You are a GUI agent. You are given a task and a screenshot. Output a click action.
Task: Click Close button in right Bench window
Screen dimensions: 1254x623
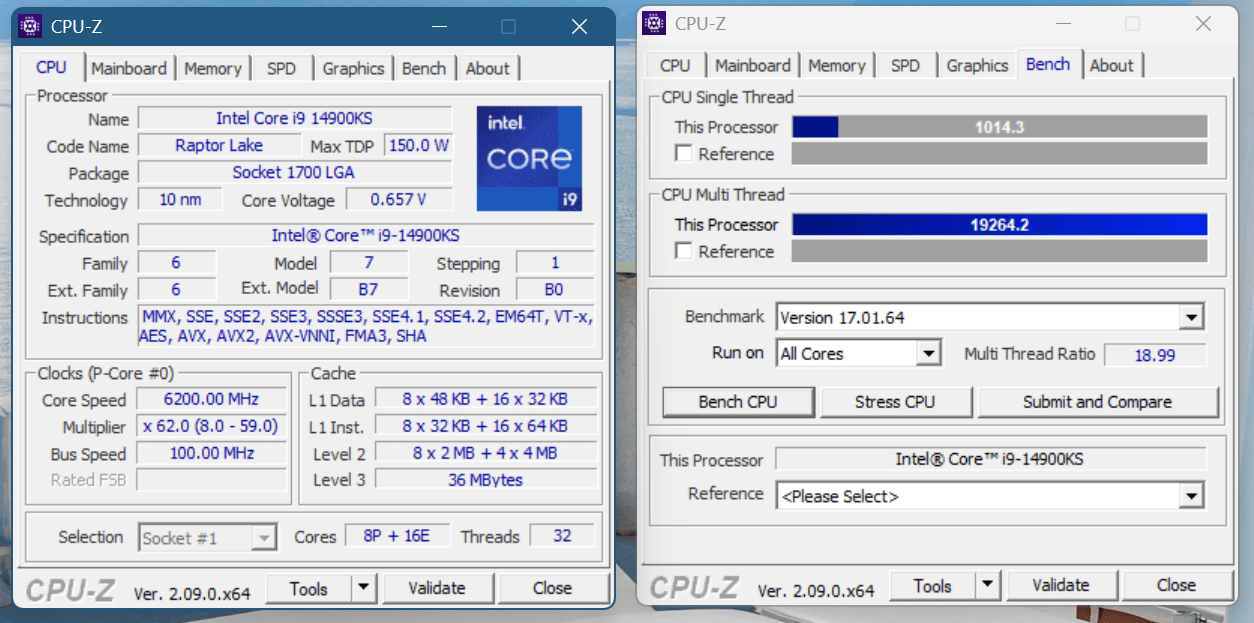click(1176, 585)
